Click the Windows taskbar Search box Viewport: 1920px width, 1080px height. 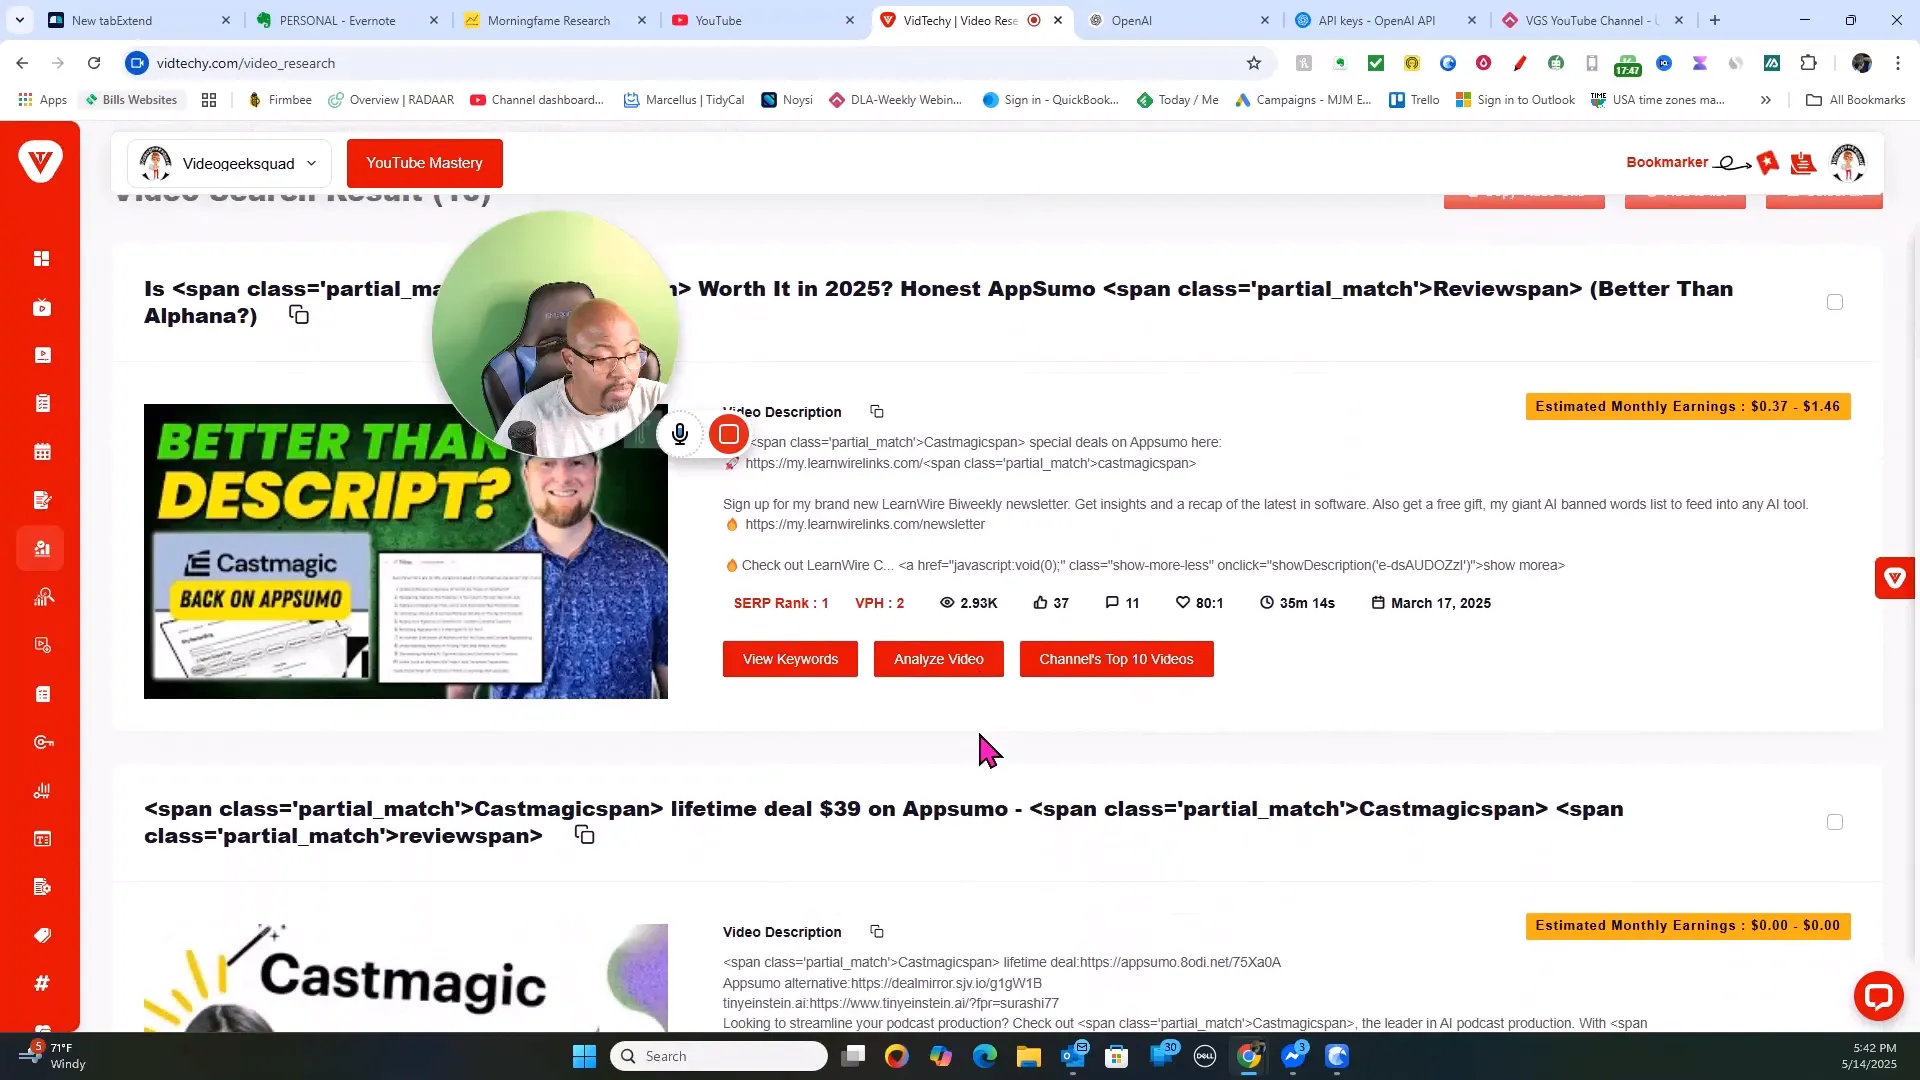pos(718,1056)
